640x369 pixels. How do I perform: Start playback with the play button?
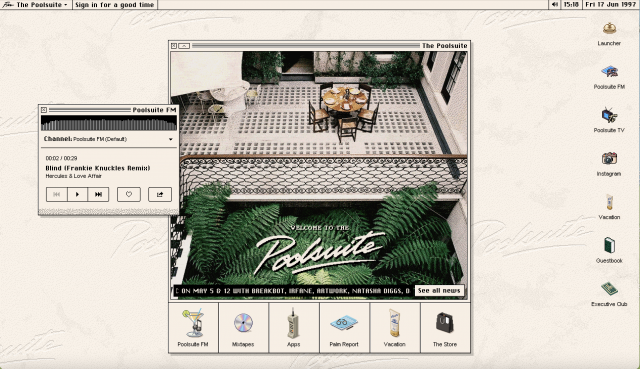pyautogui.click(x=78, y=194)
